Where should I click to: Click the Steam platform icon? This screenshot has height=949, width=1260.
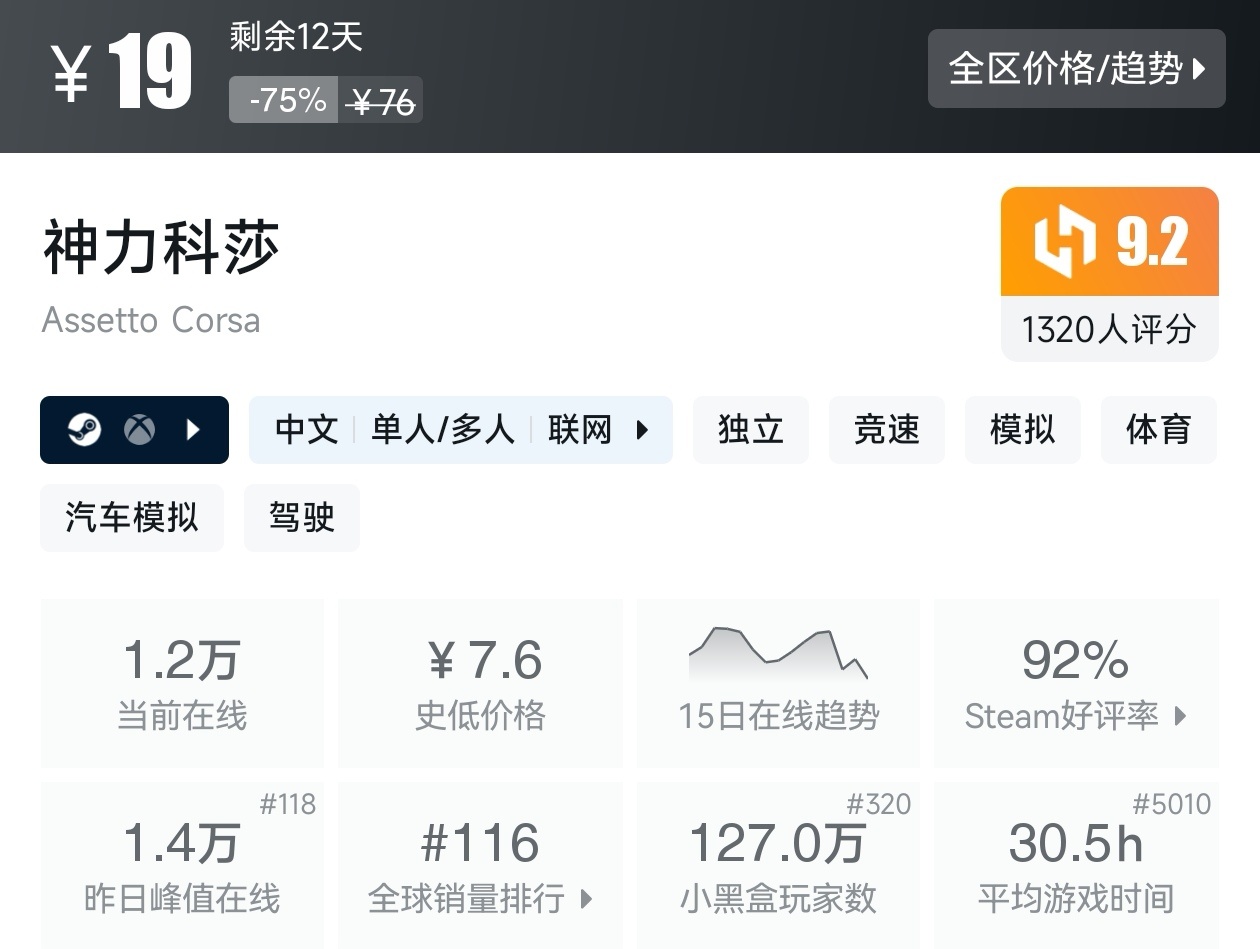coord(85,430)
